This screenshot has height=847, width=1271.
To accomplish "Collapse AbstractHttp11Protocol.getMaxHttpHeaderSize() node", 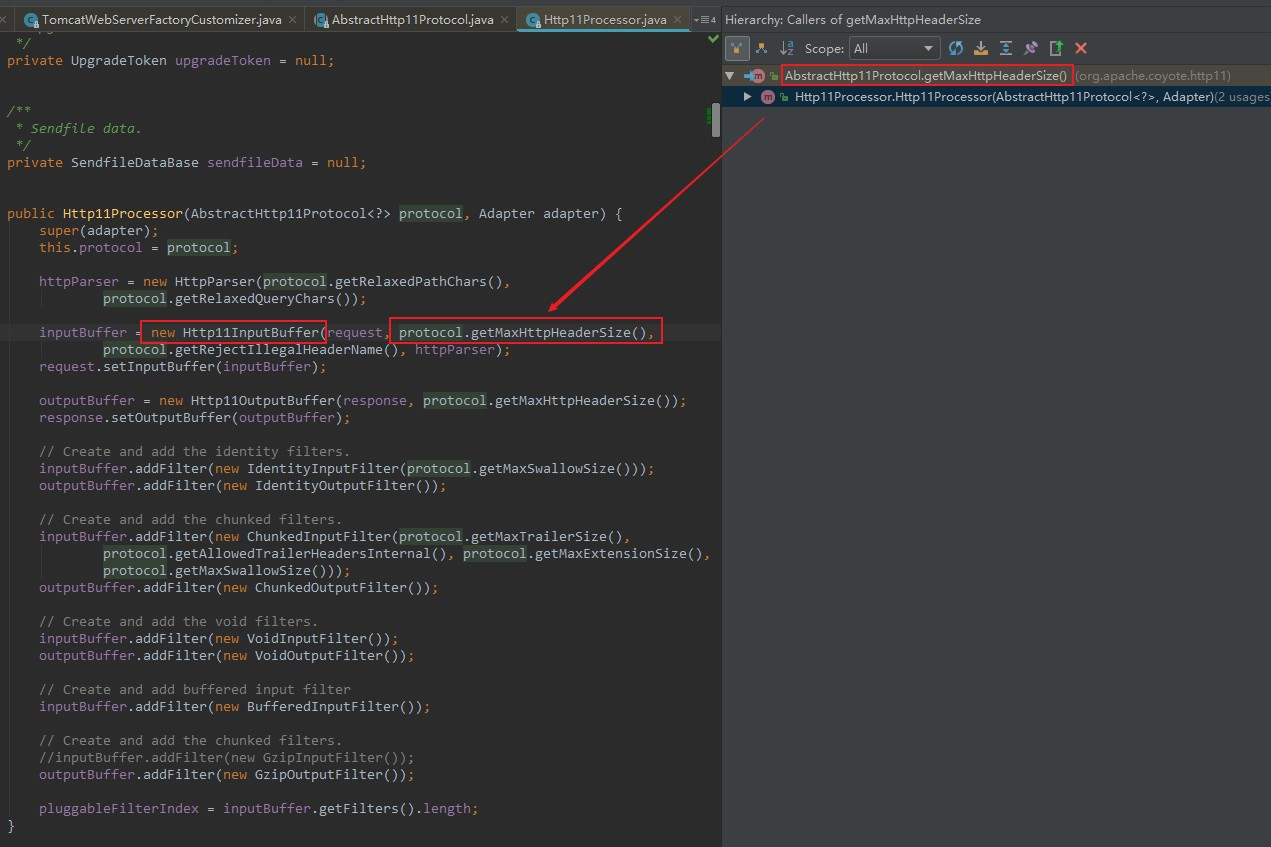I will coord(730,76).
